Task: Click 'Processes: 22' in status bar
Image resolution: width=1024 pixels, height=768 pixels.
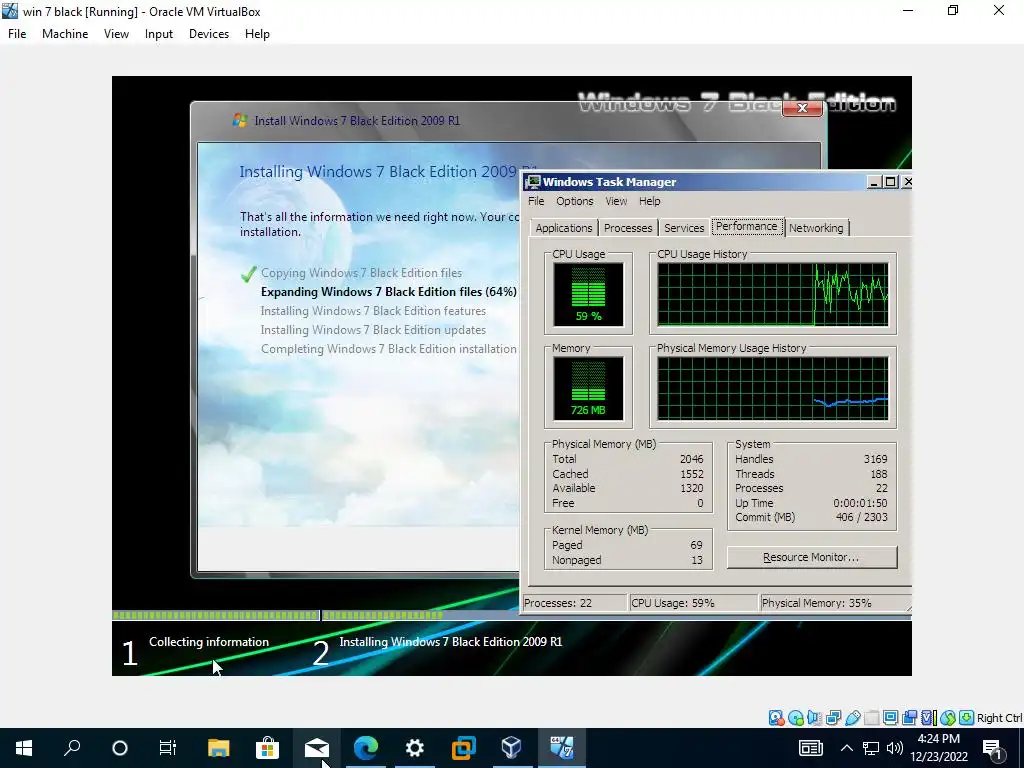Action: tap(558, 603)
